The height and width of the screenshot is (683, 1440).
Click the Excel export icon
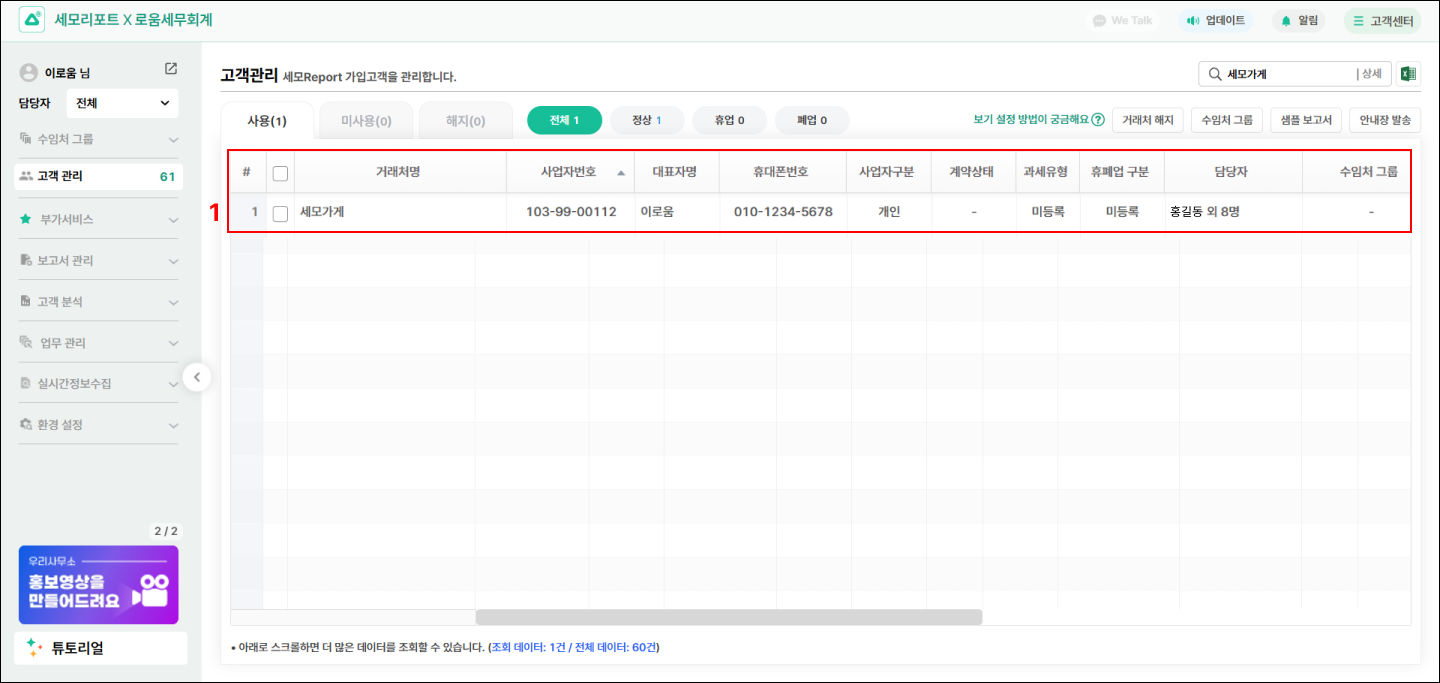pyautogui.click(x=1408, y=74)
